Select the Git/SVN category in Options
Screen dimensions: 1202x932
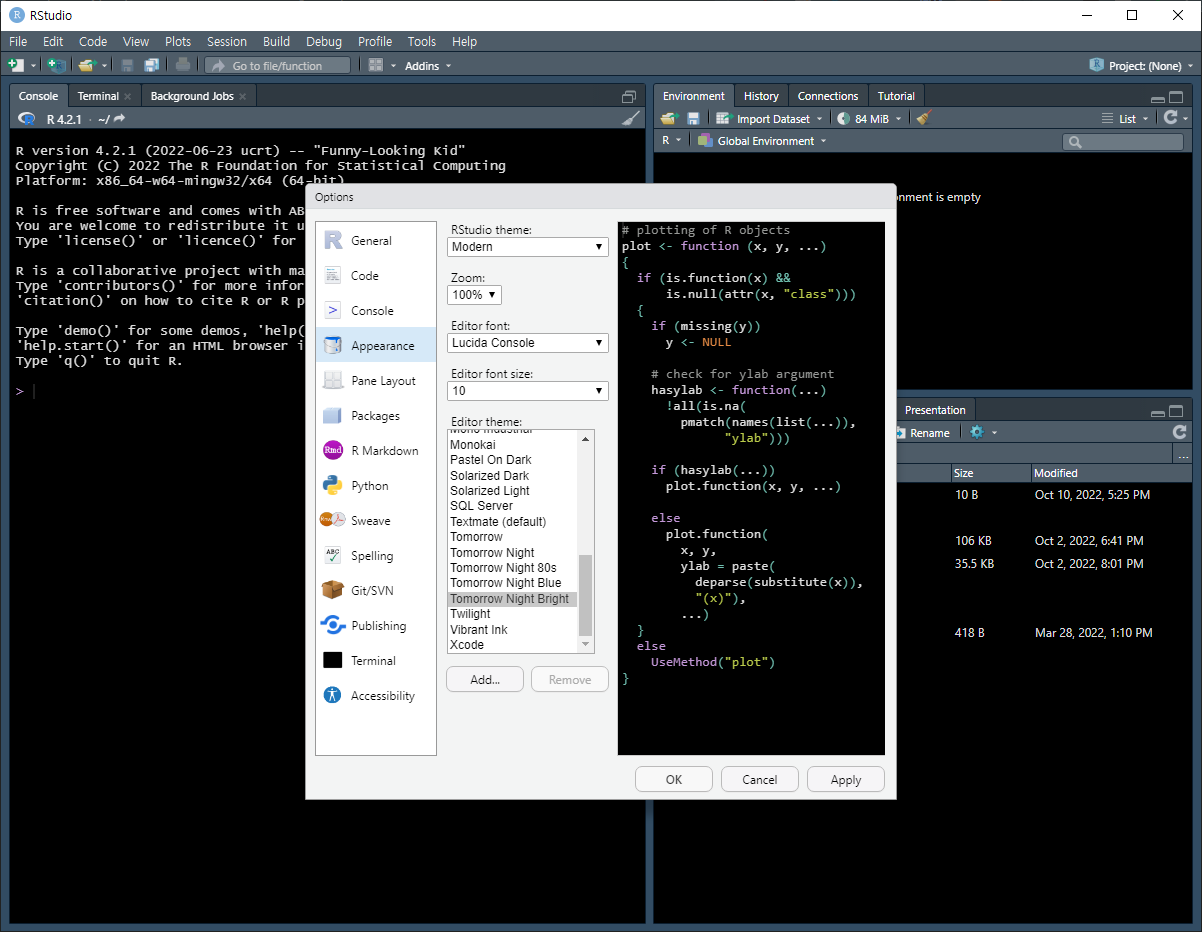376,590
